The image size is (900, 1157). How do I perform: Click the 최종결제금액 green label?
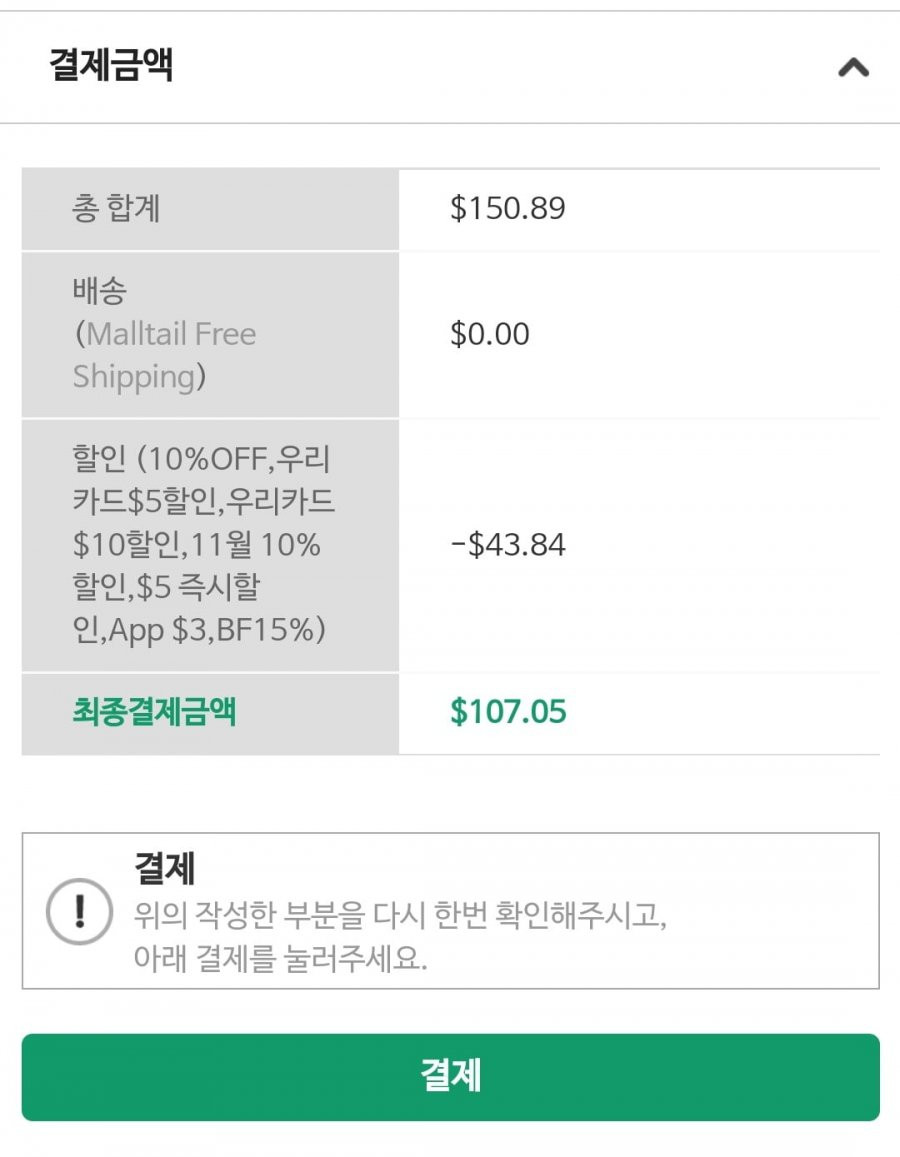tap(154, 712)
